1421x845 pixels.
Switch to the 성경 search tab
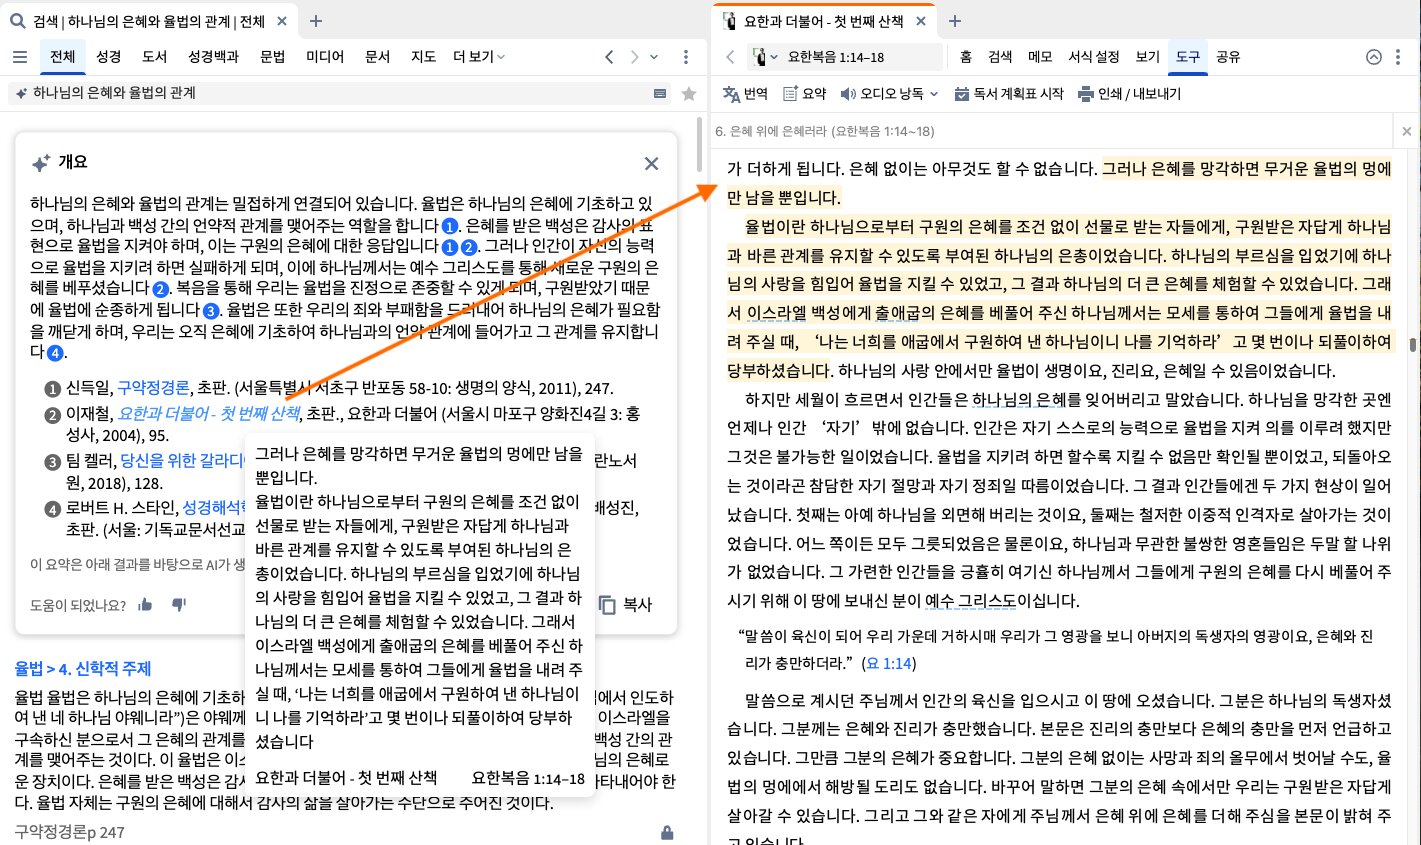point(108,57)
